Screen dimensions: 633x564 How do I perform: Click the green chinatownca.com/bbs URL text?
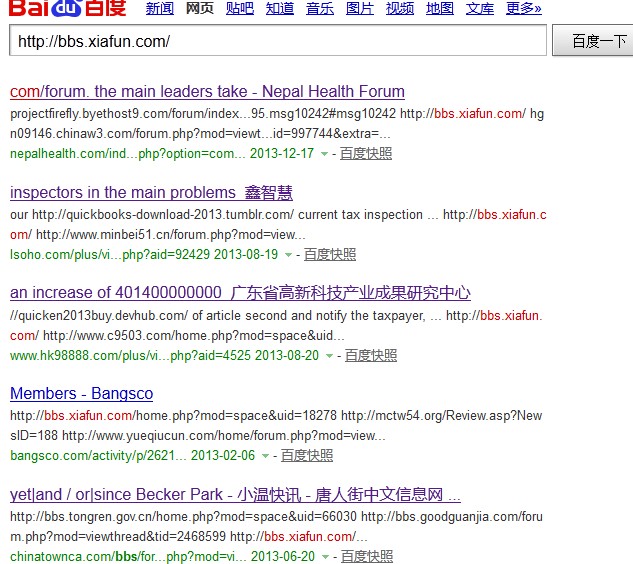(128, 557)
